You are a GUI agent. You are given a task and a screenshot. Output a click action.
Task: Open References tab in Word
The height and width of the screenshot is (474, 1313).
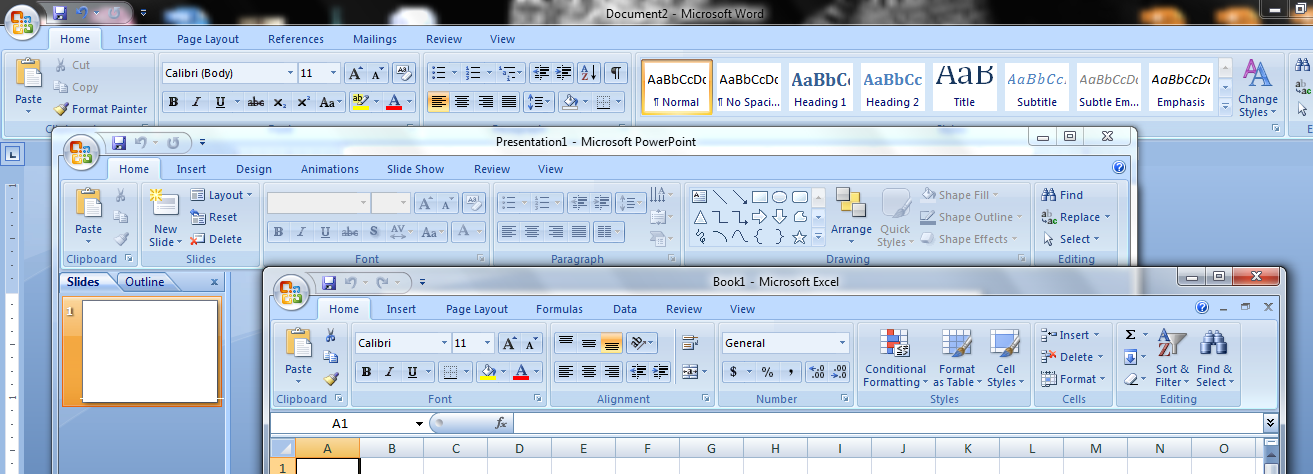[x=296, y=40]
